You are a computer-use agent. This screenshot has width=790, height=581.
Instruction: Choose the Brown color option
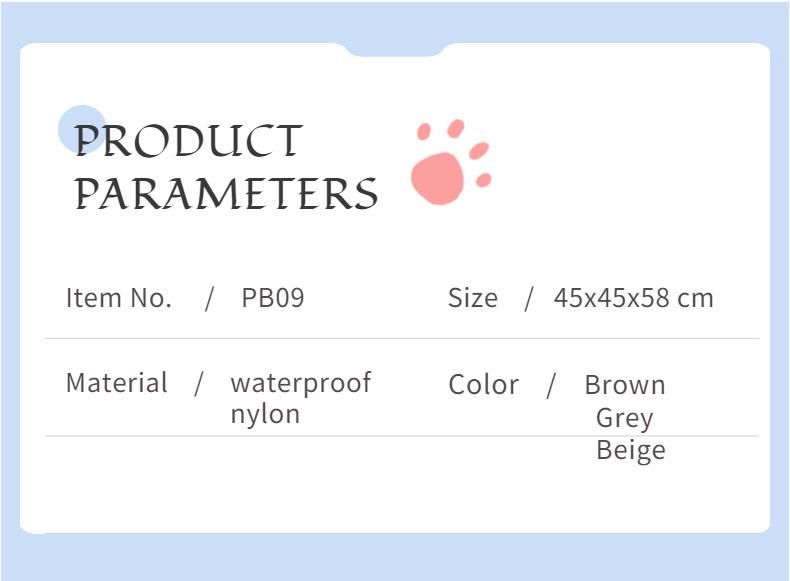625,385
